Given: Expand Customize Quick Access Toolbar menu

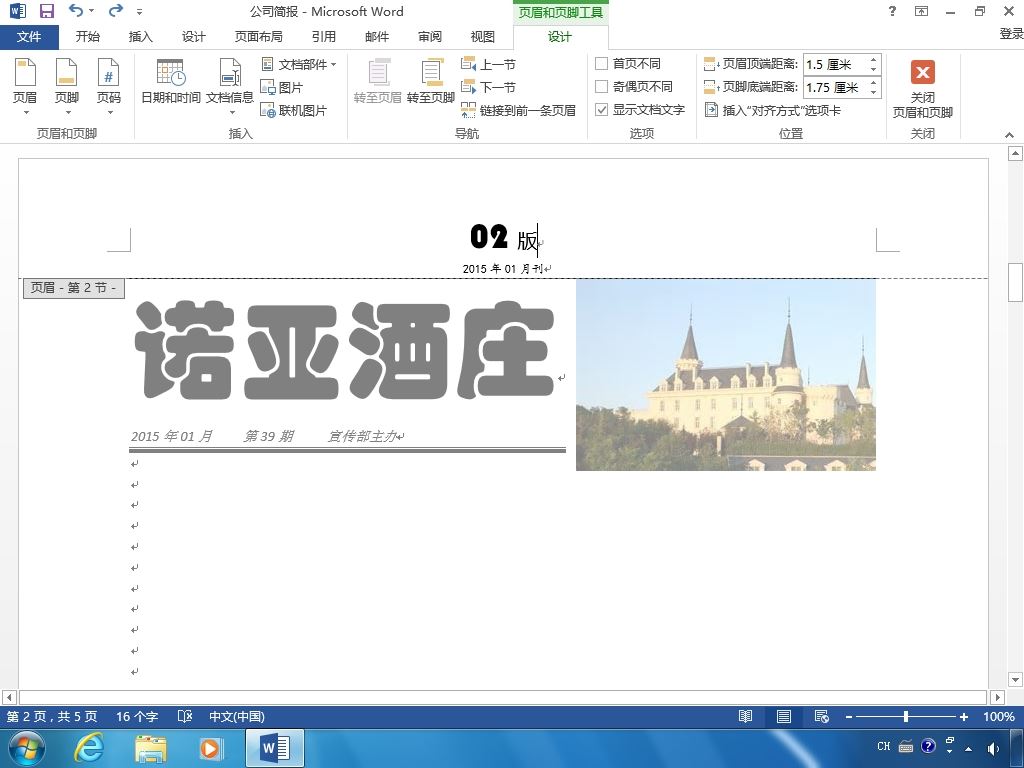Looking at the screenshot, I should point(139,12).
